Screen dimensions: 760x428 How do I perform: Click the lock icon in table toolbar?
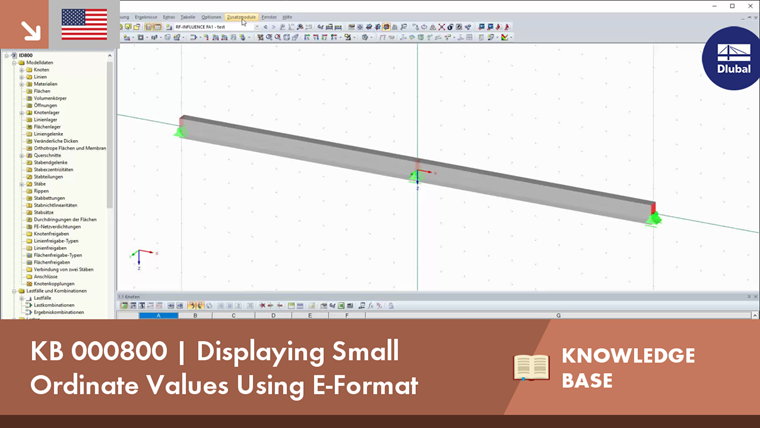(x=391, y=306)
